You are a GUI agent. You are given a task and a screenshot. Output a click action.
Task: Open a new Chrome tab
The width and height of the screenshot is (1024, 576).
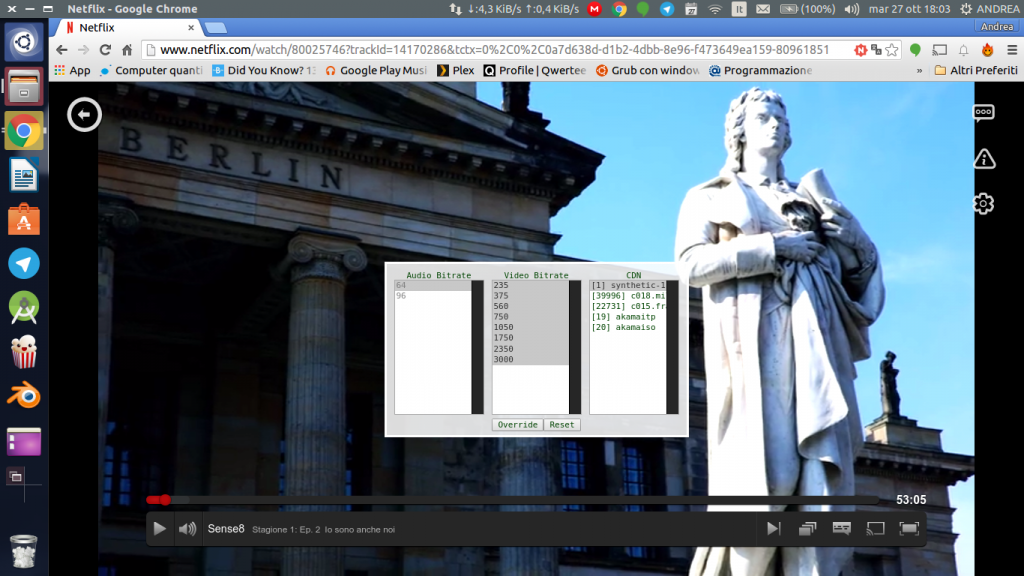(x=216, y=27)
